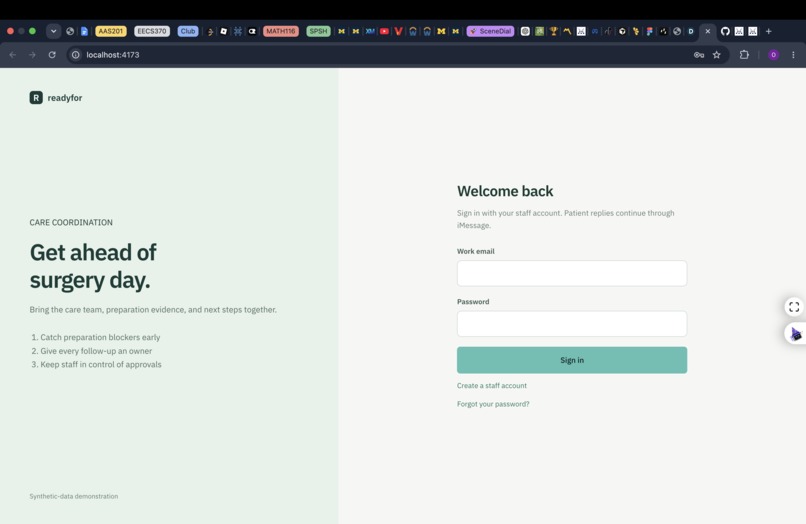Click the readyfor brand name text
806x524 pixels.
coord(65,98)
